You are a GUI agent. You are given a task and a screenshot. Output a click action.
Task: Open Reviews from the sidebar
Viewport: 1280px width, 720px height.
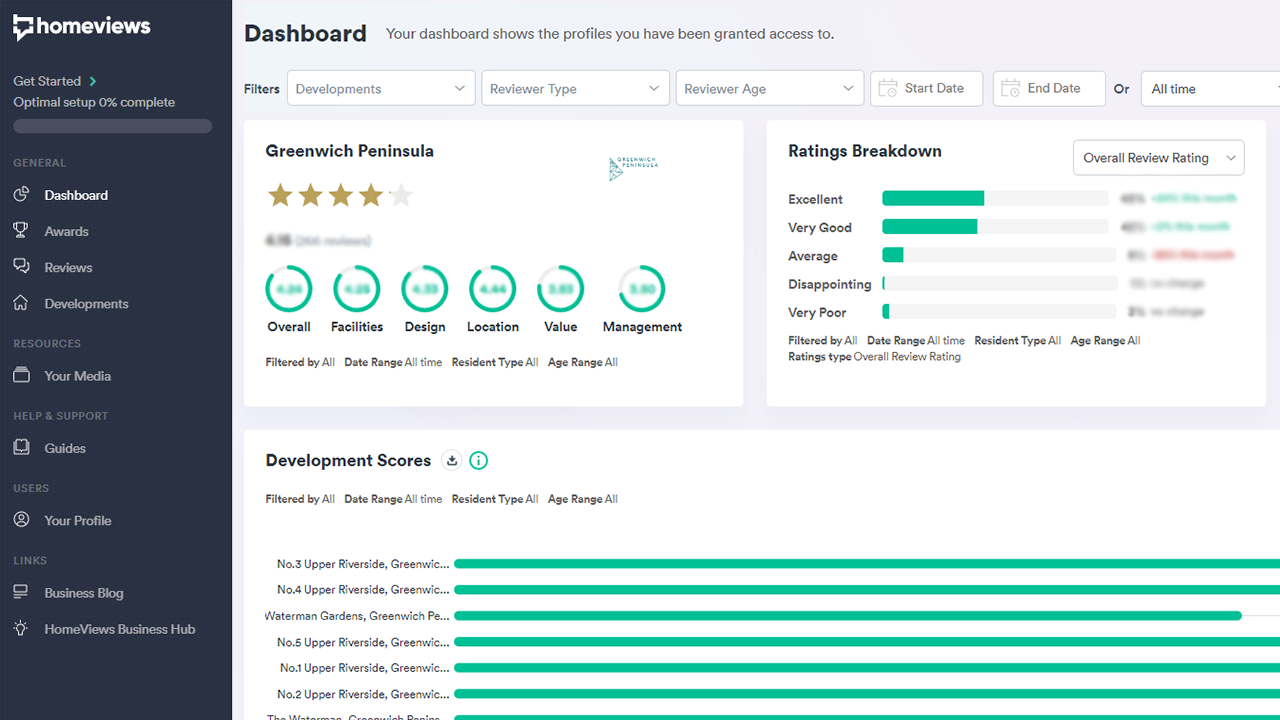[68, 267]
